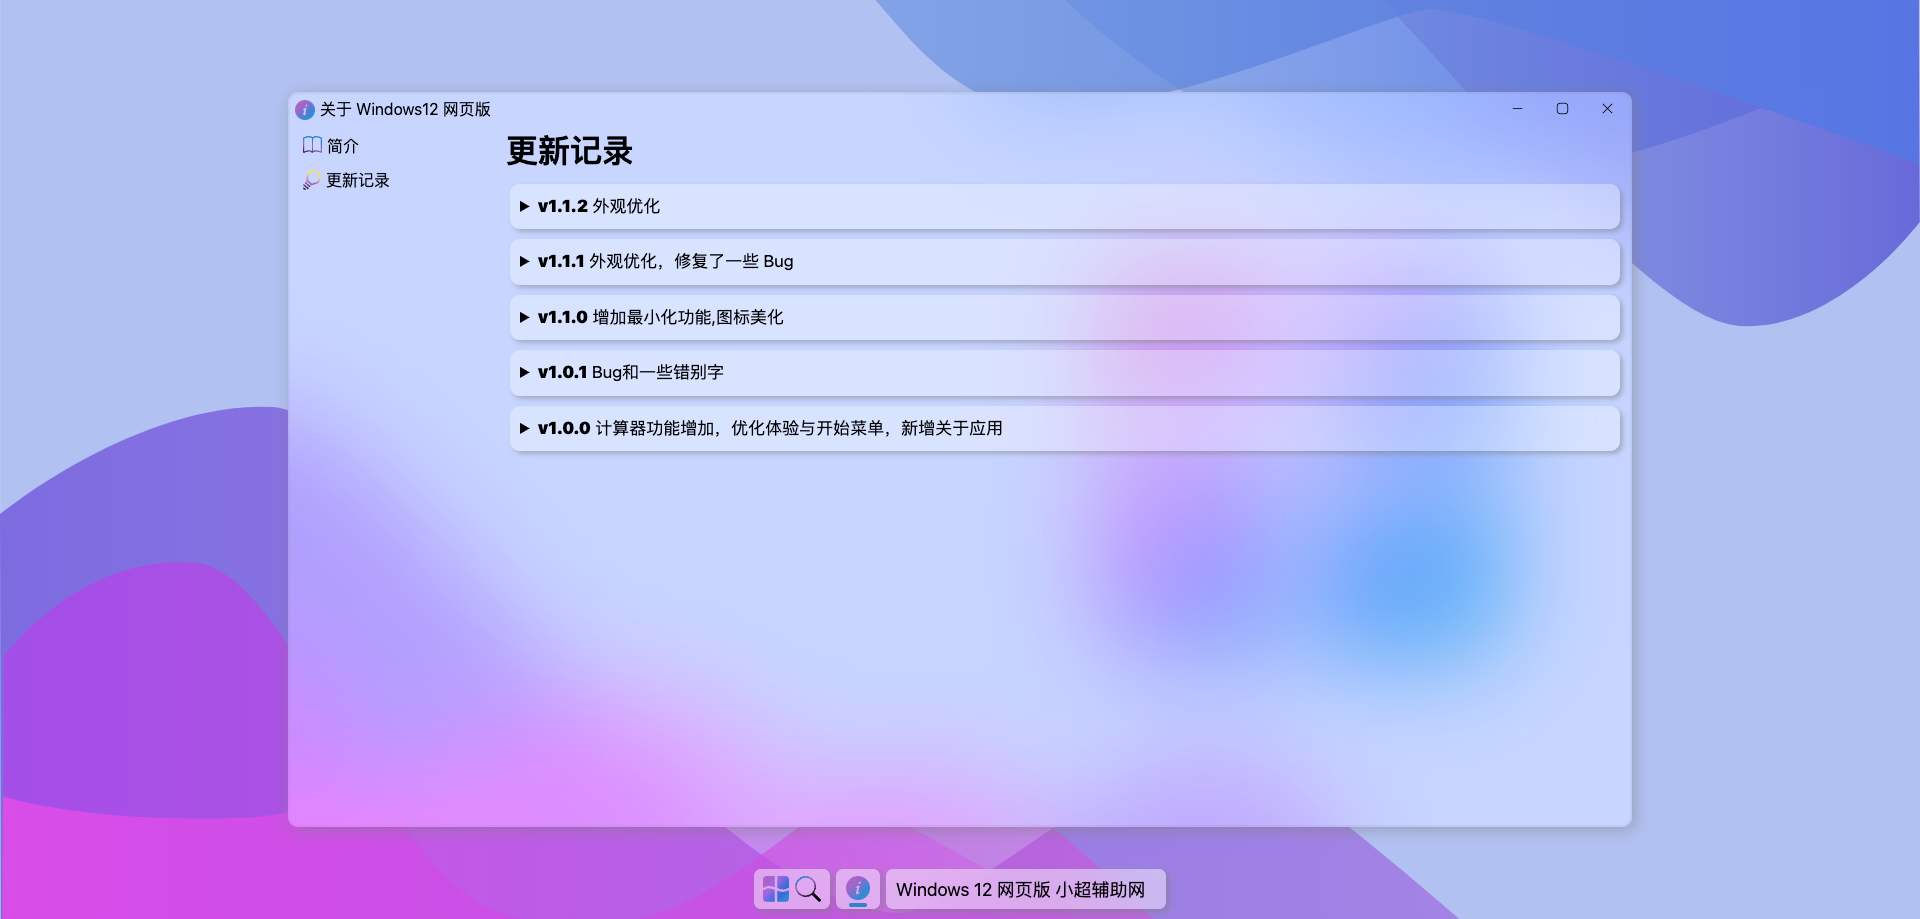Close the 关于 Windows12 网页版 window

point(1607,109)
